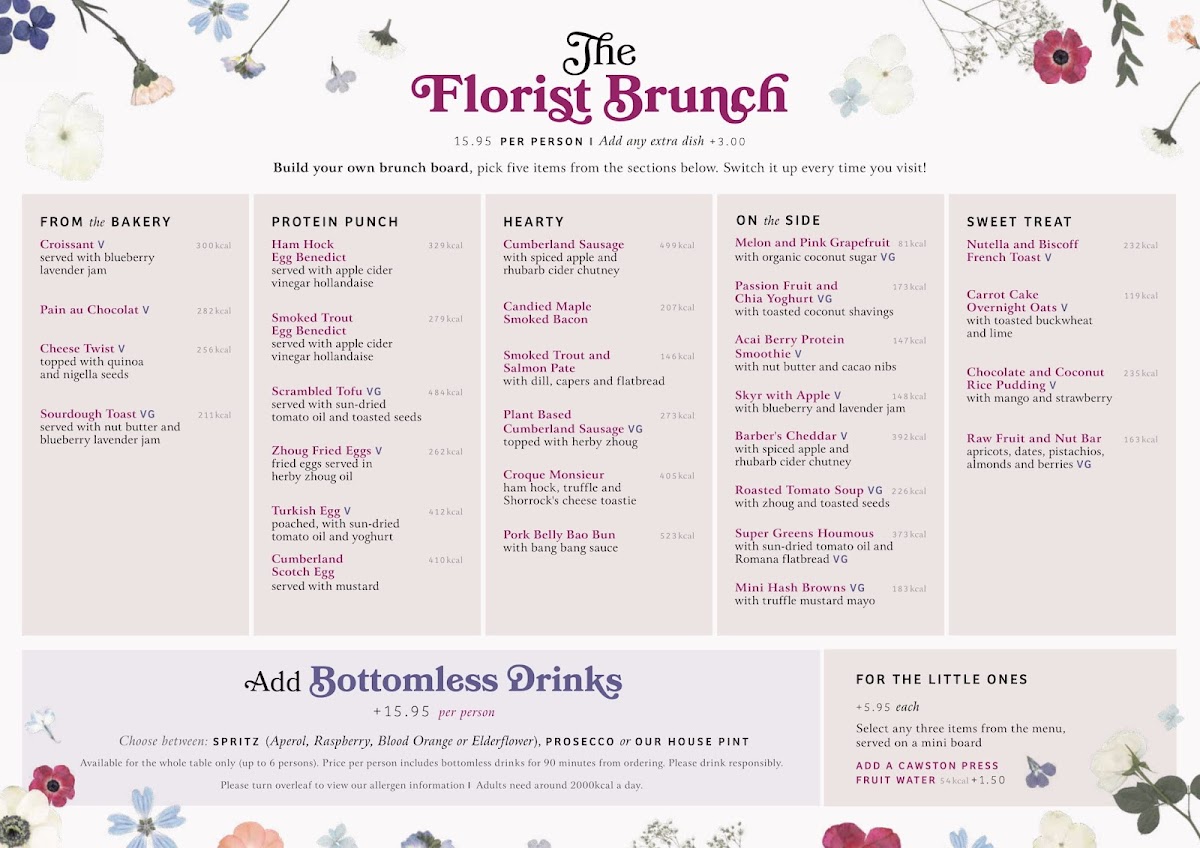Select Roasted Tomato Soup
Viewport: 1200px width, 848px height.
click(x=799, y=491)
